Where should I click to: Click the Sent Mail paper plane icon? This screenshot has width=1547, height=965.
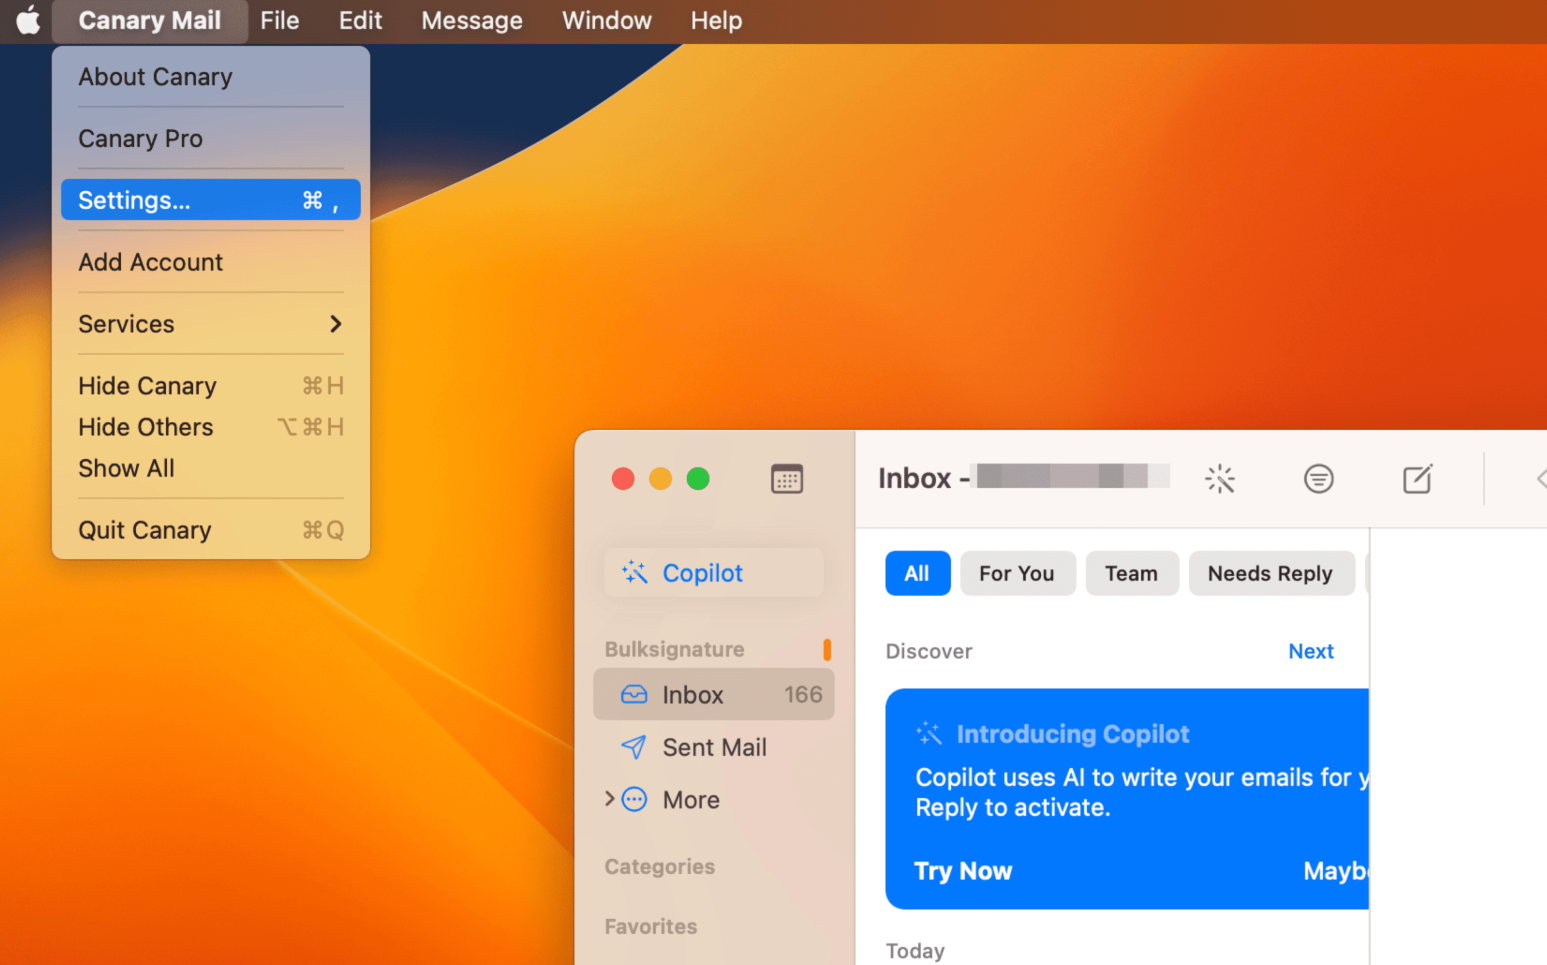[633, 747]
